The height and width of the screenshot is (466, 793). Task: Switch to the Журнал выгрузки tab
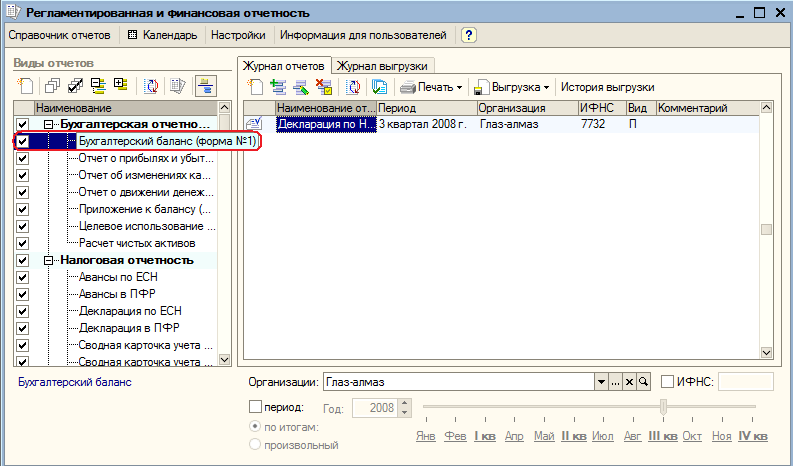382,66
